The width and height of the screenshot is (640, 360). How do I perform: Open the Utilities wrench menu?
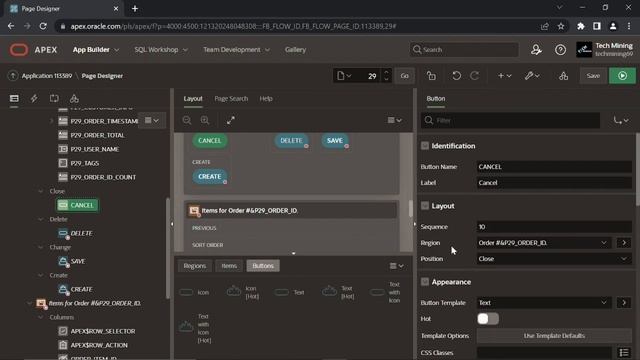tap(532, 76)
